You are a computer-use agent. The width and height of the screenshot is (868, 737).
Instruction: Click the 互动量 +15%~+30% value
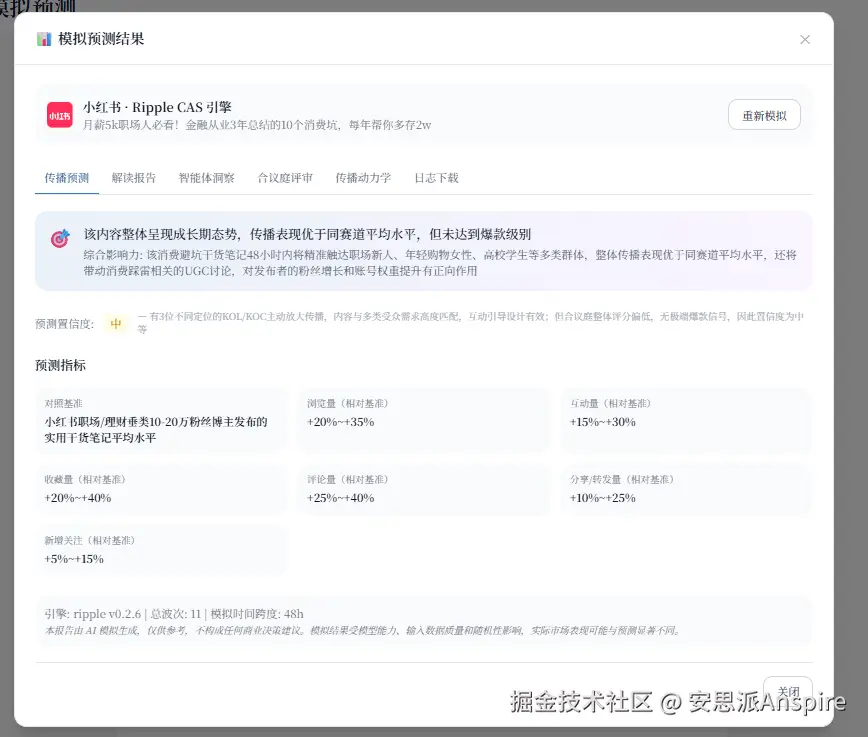click(602, 422)
